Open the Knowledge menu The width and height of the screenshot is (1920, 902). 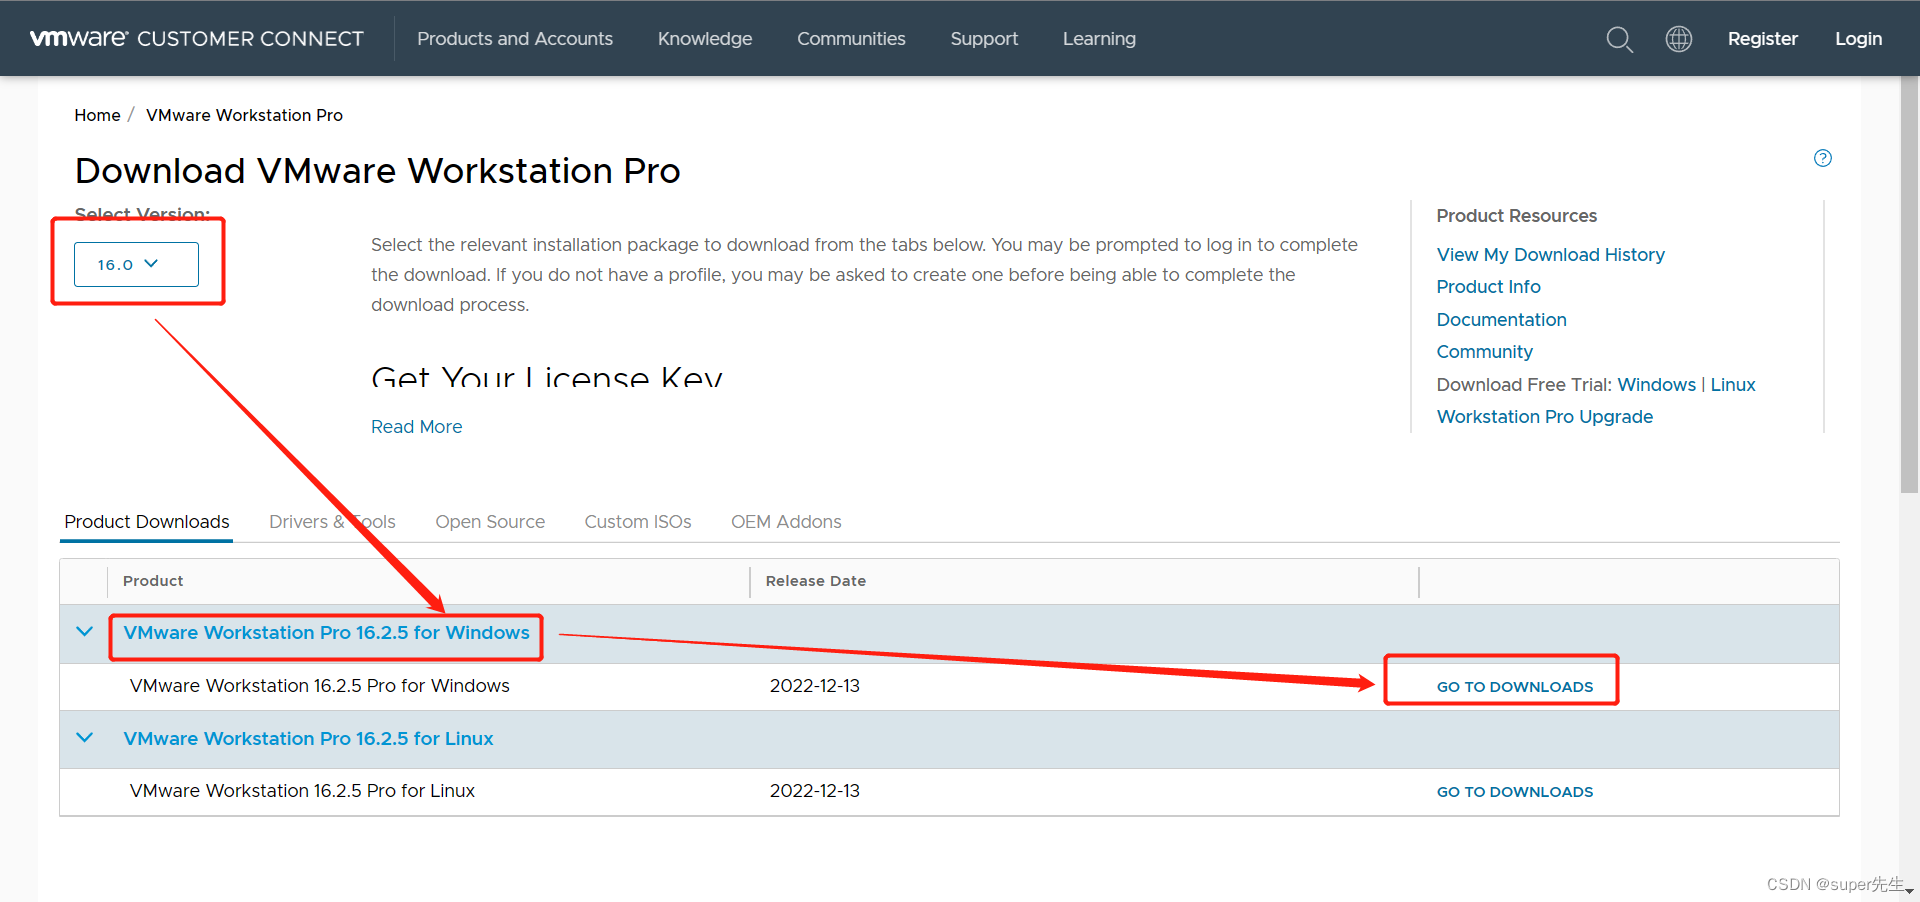[705, 39]
